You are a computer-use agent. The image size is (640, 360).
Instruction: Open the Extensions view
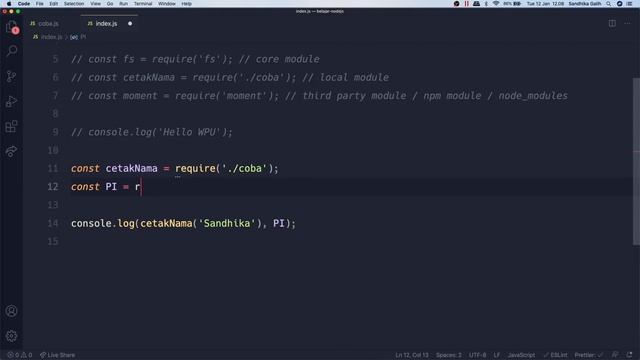(11, 127)
